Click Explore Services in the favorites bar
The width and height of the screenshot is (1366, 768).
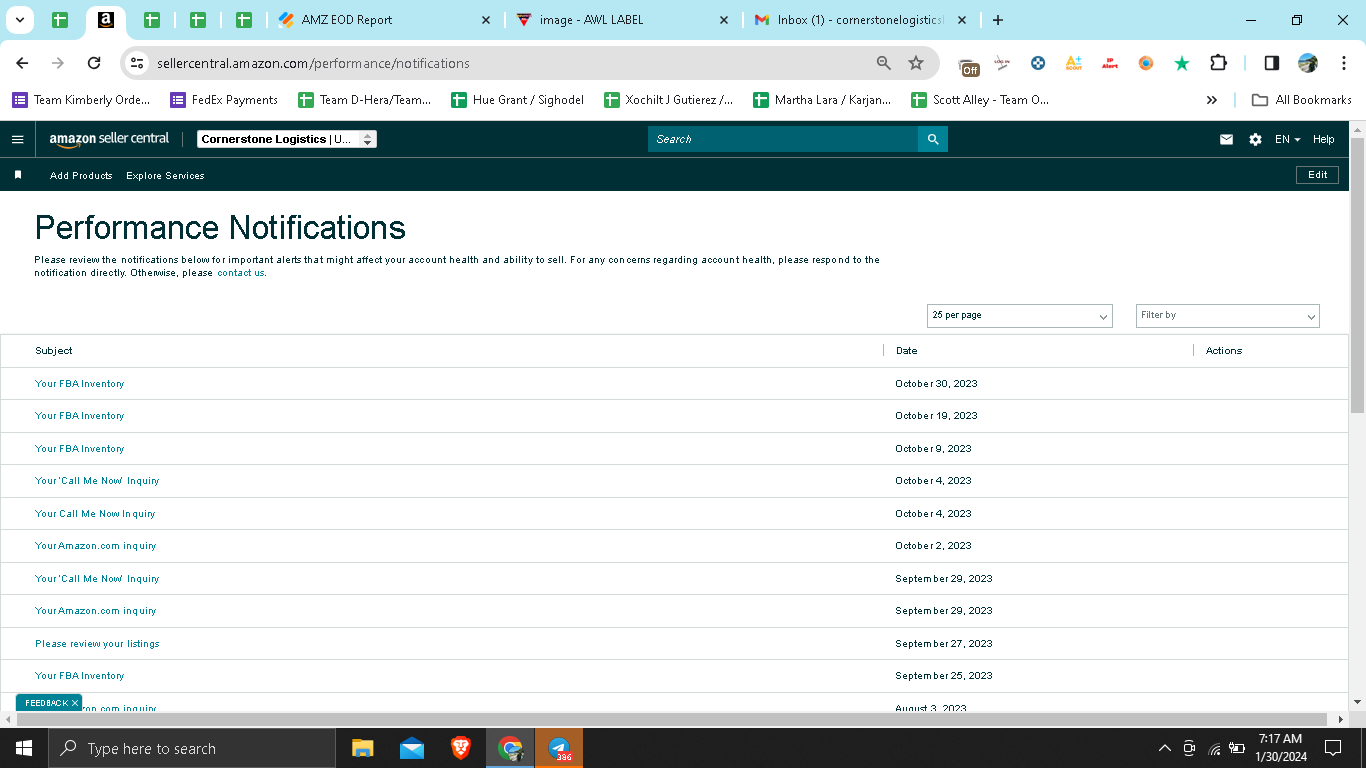165,175
